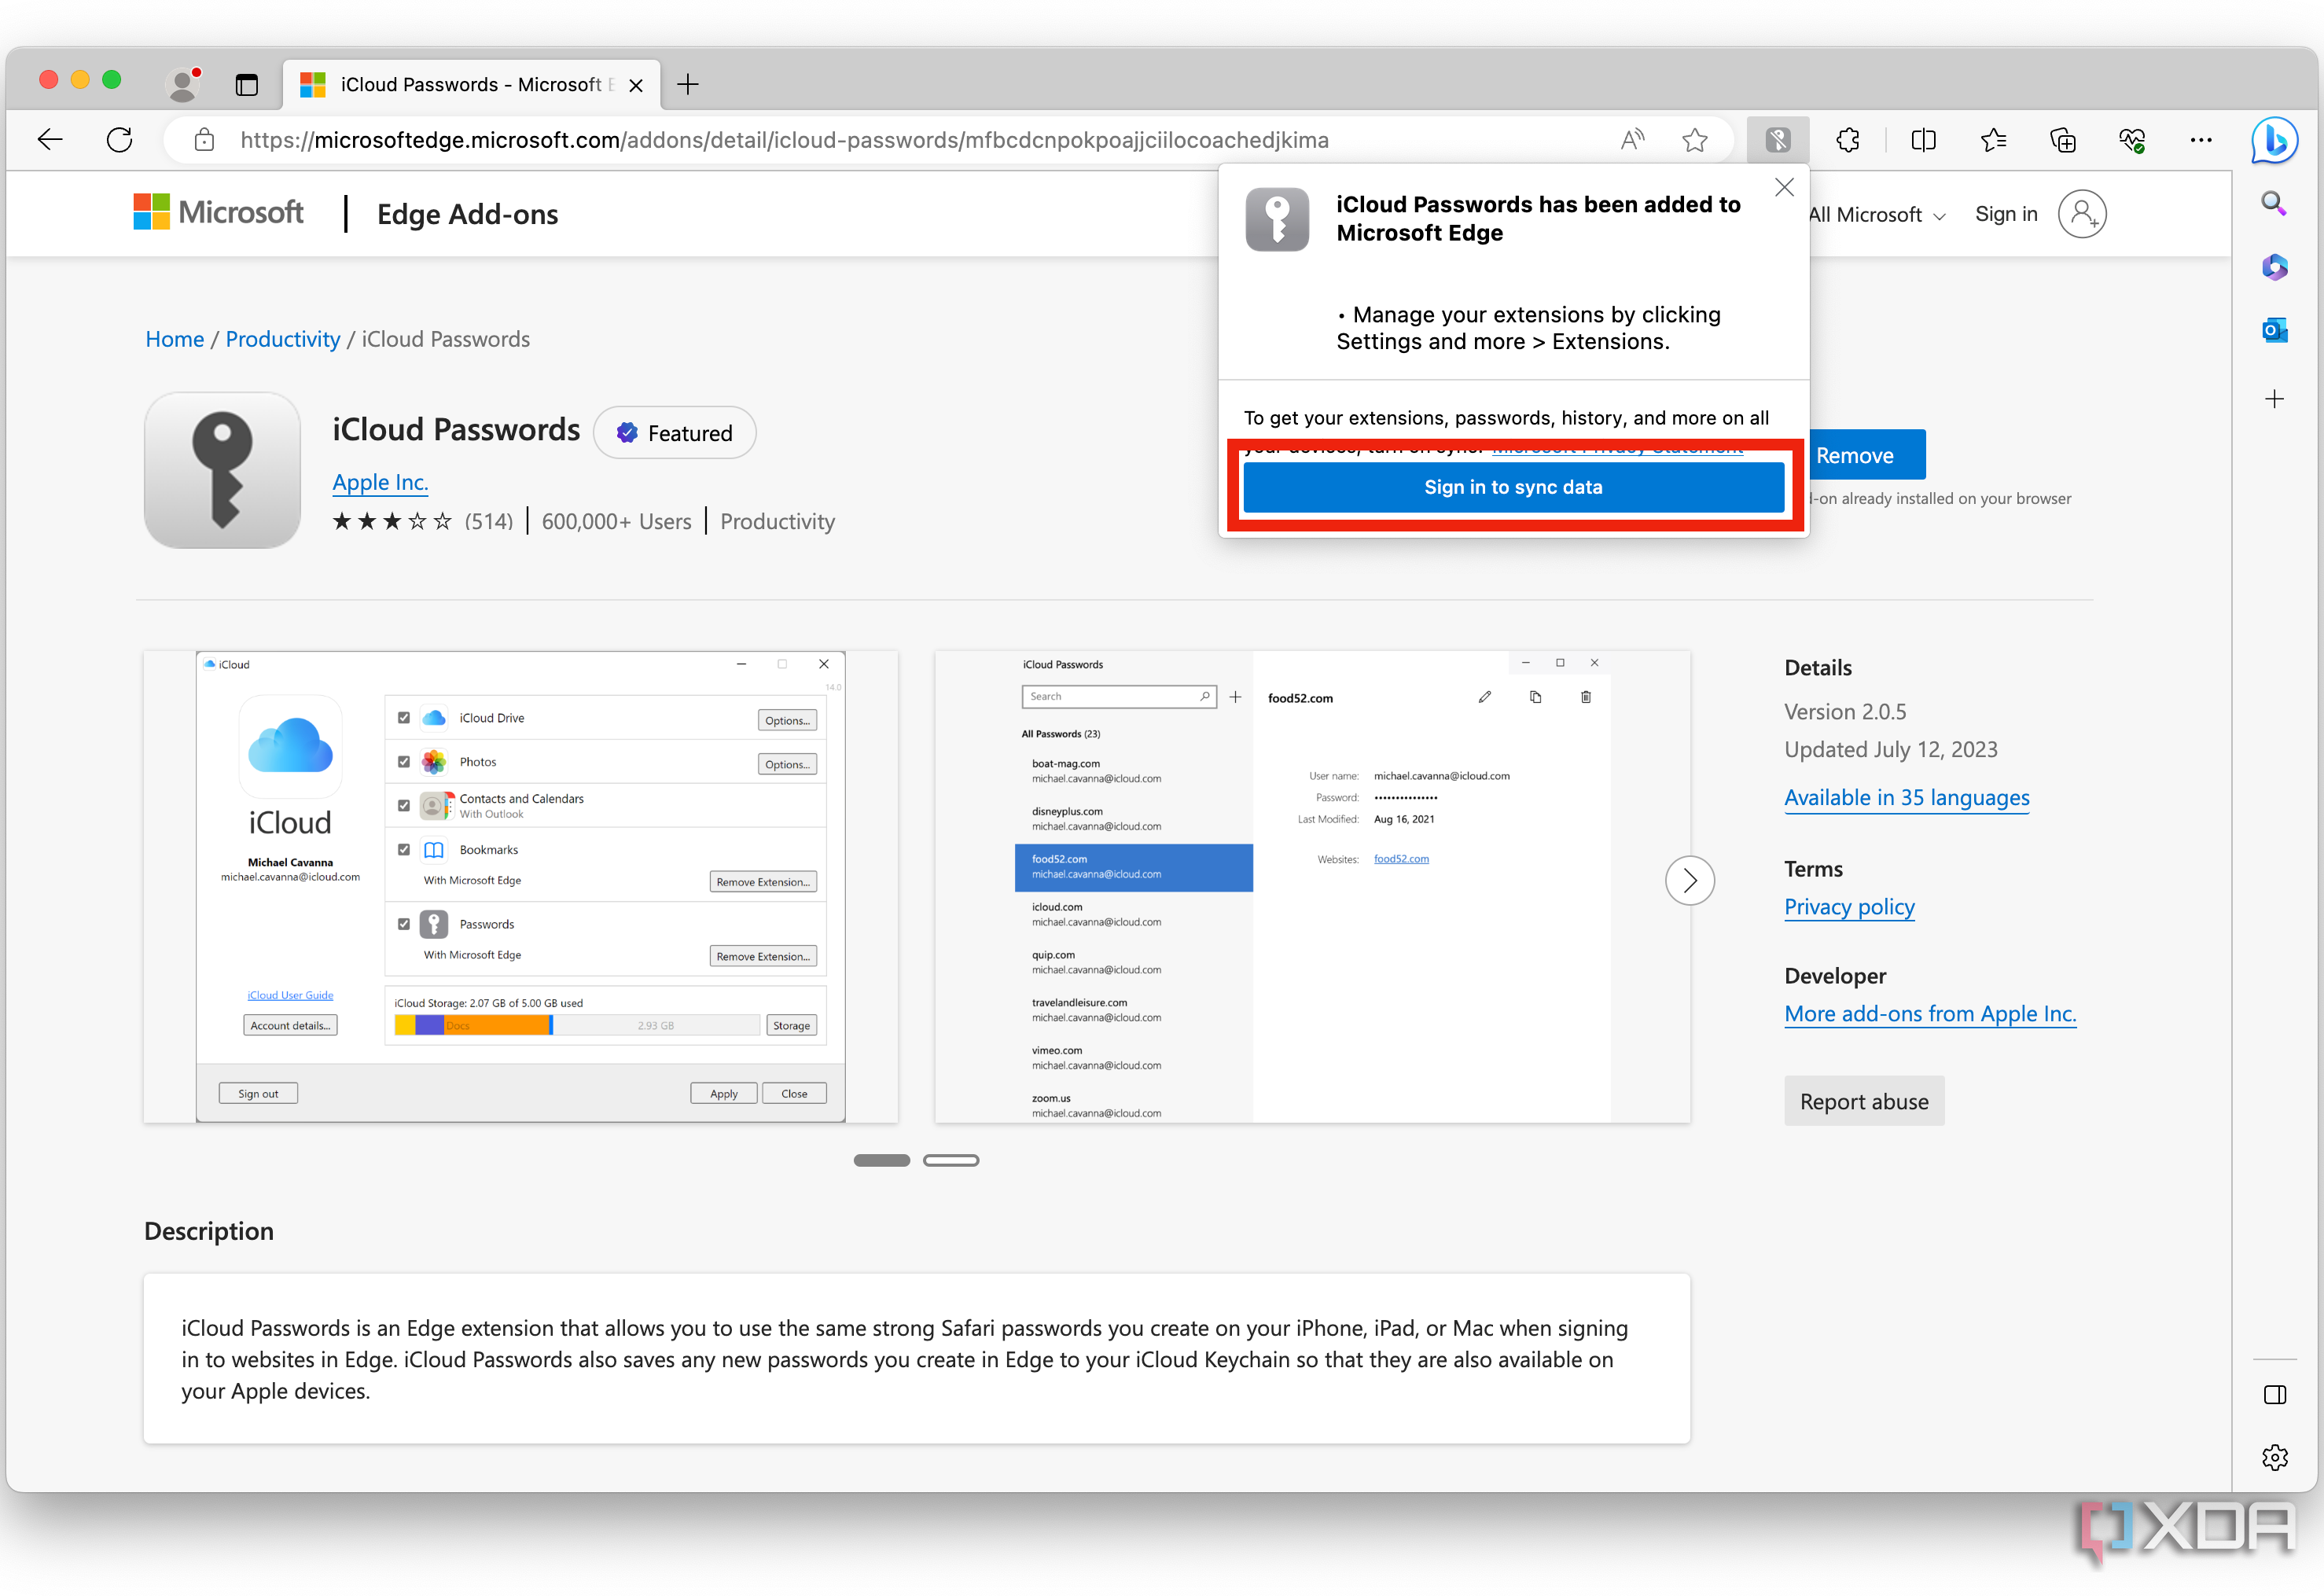This screenshot has height=1596, width=2324.
Task: Open sidebar settings gear icon
Action: click(x=2274, y=1457)
